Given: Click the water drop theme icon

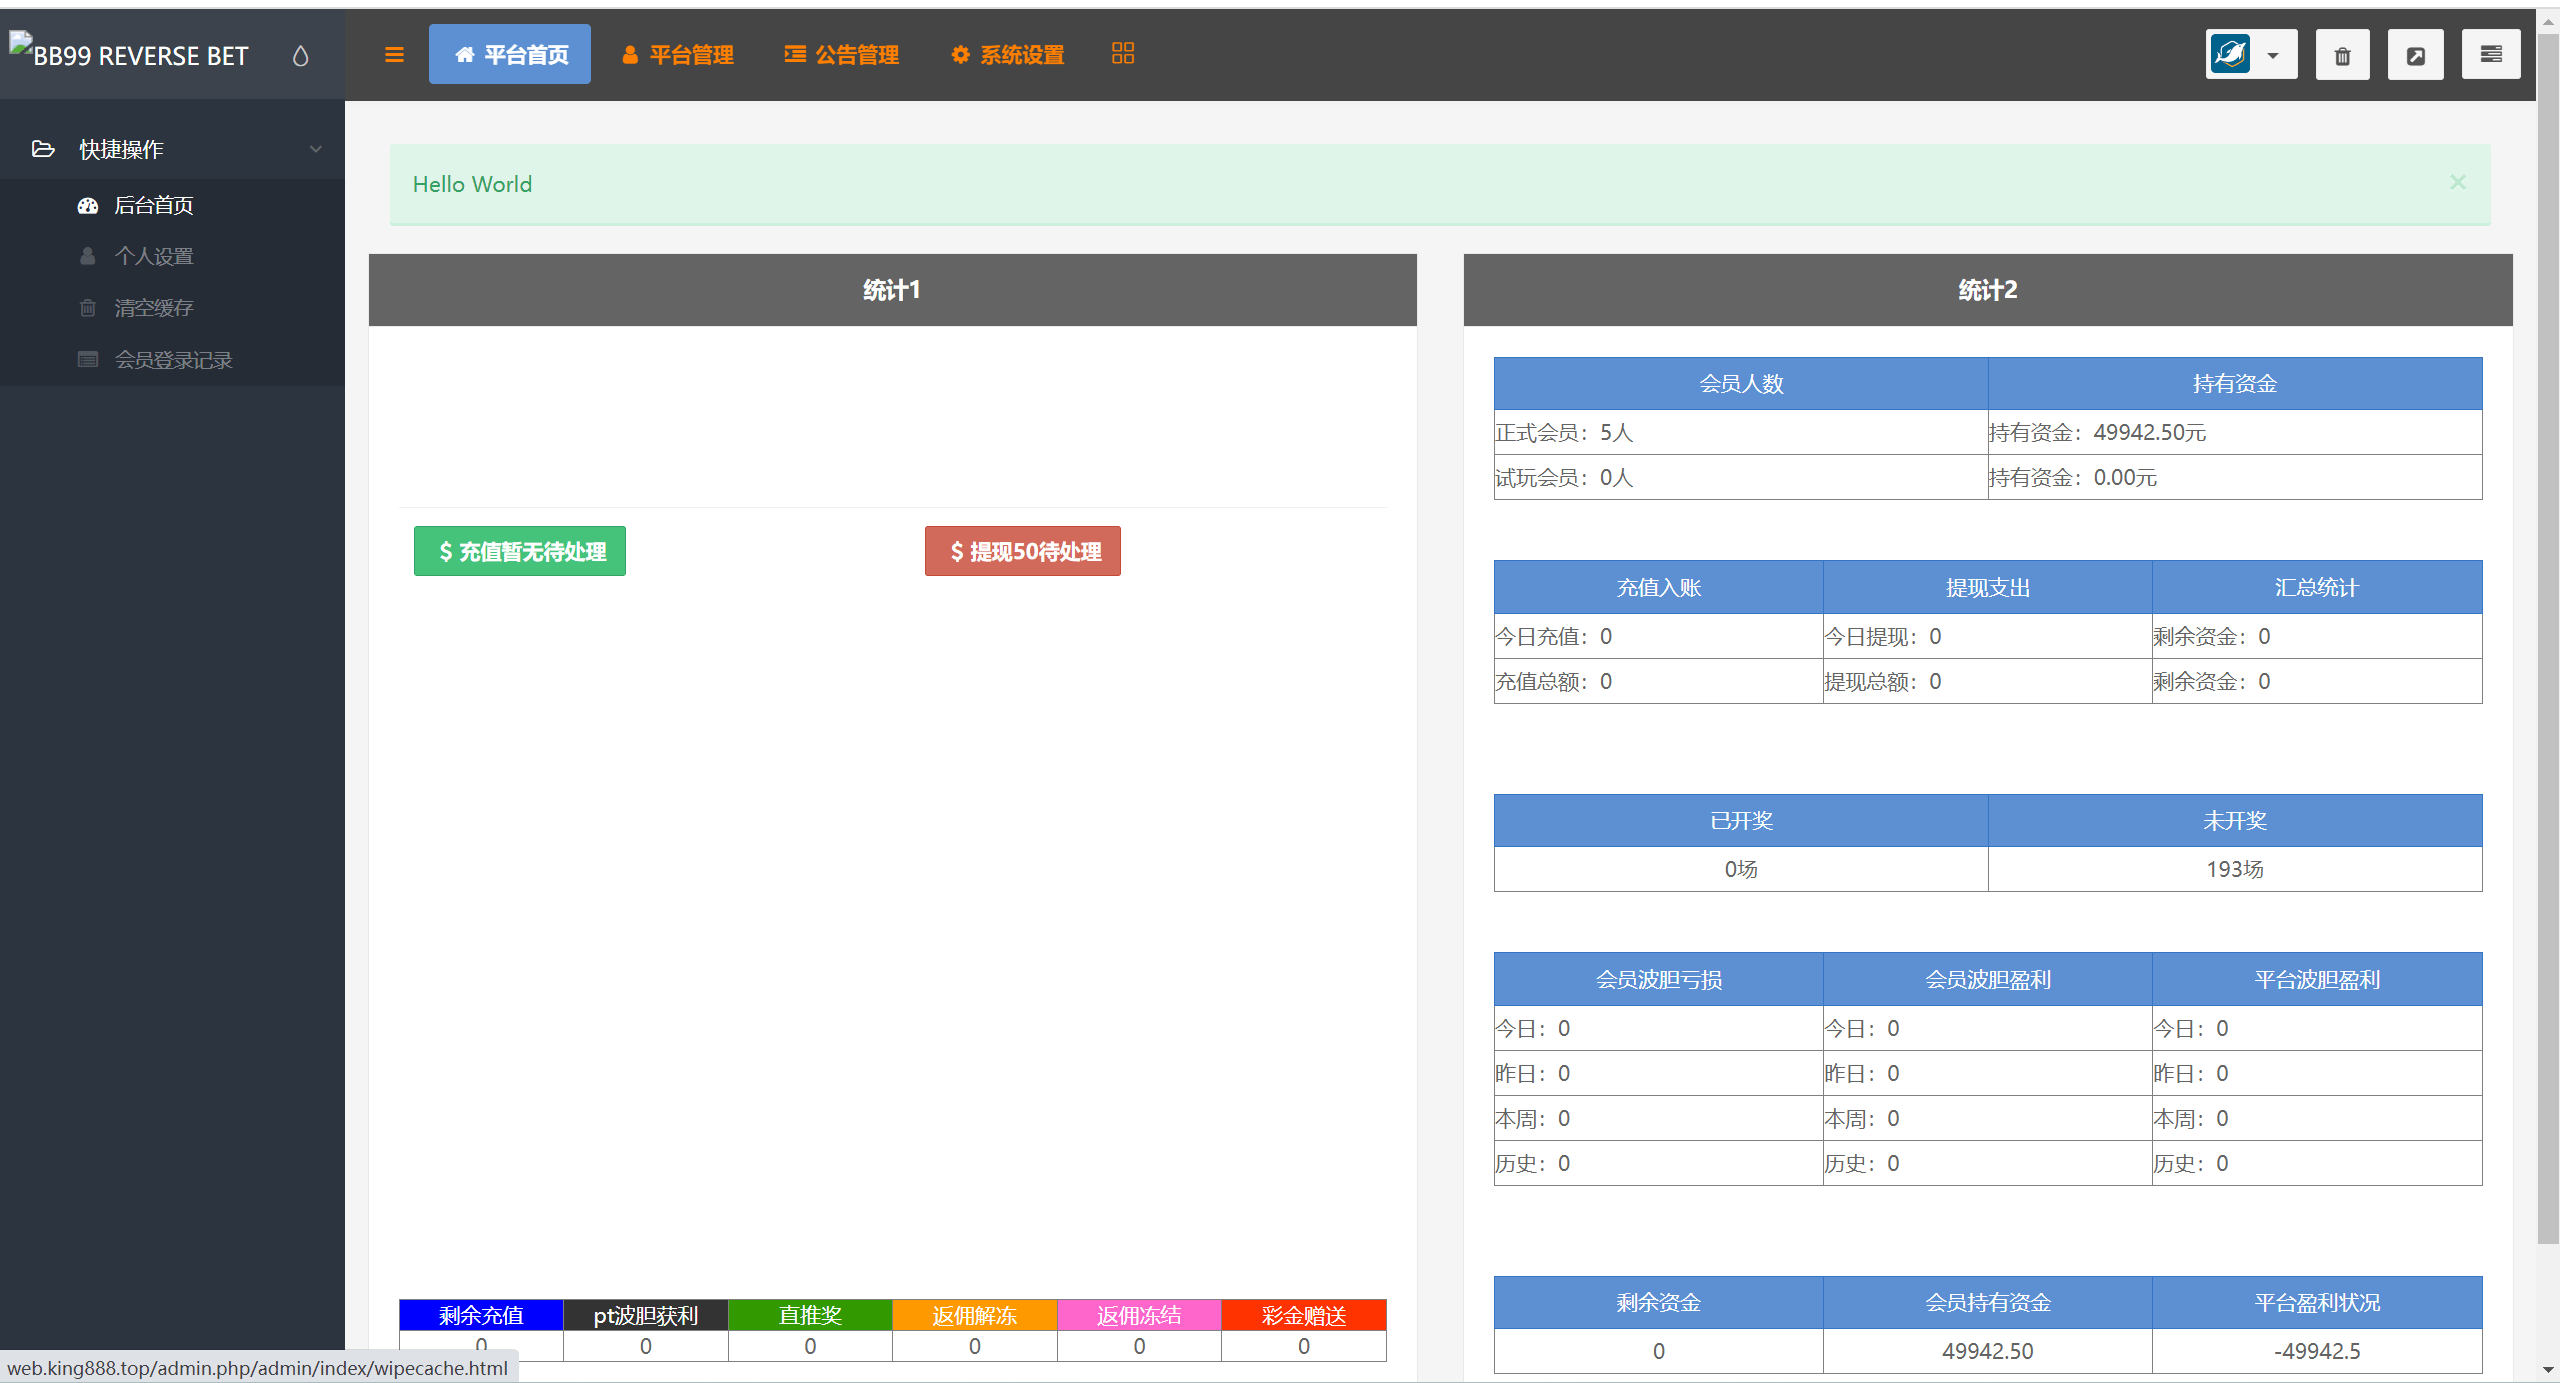Looking at the screenshot, I should click(300, 56).
